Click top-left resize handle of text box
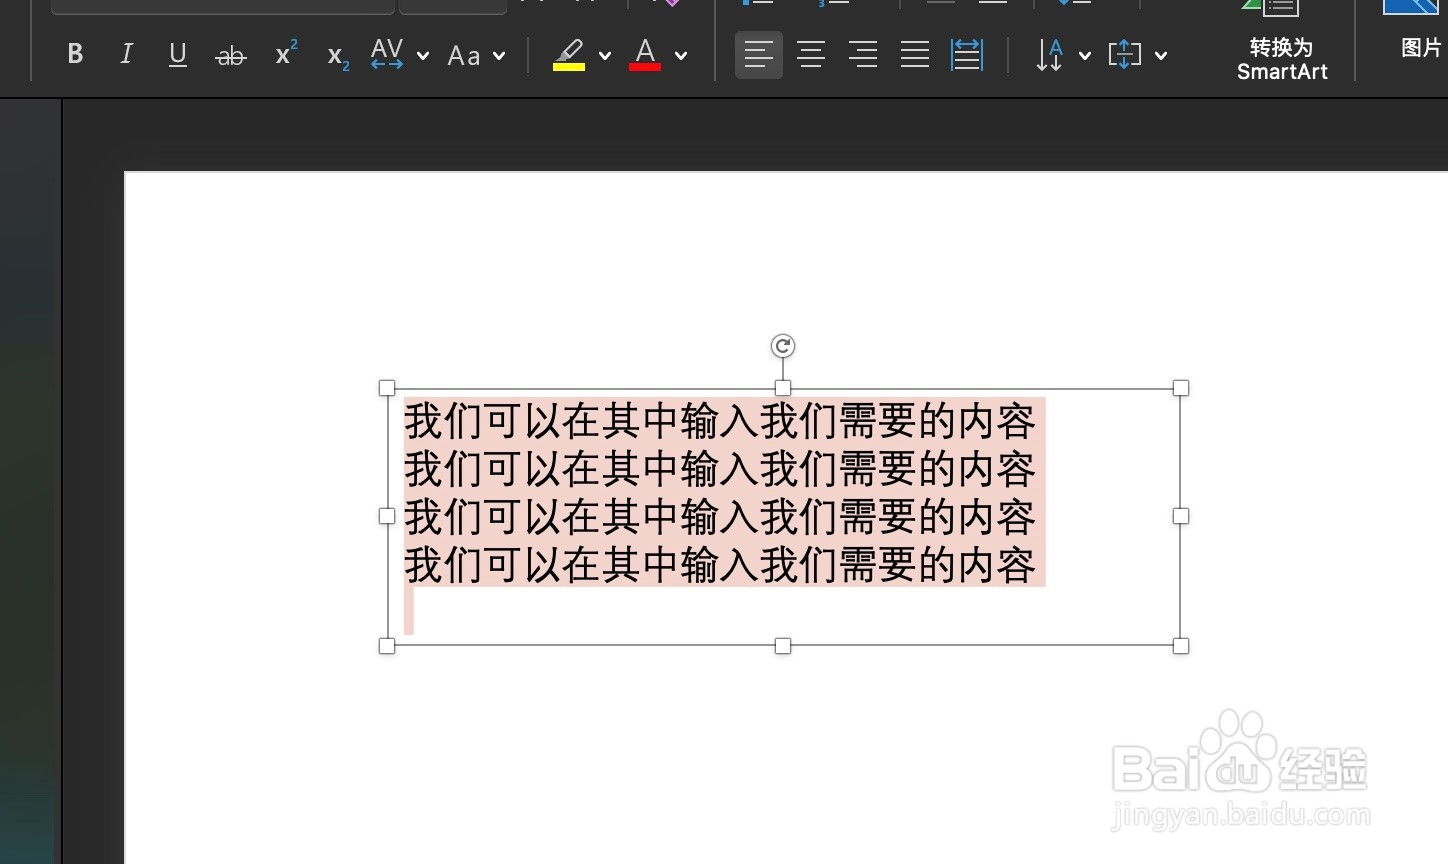The width and height of the screenshot is (1448, 864). point(387,388)
